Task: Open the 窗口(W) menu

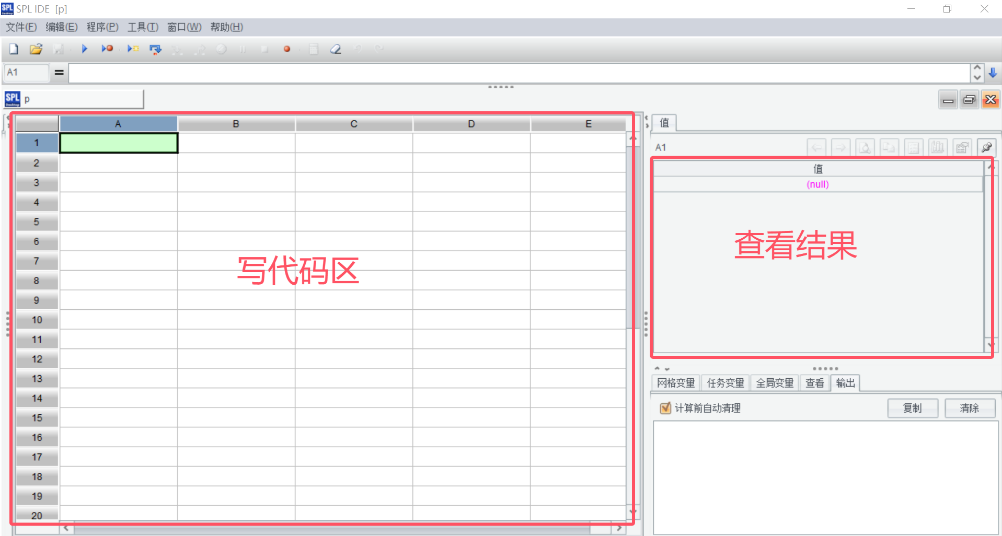Action: [x=184, y=27]
